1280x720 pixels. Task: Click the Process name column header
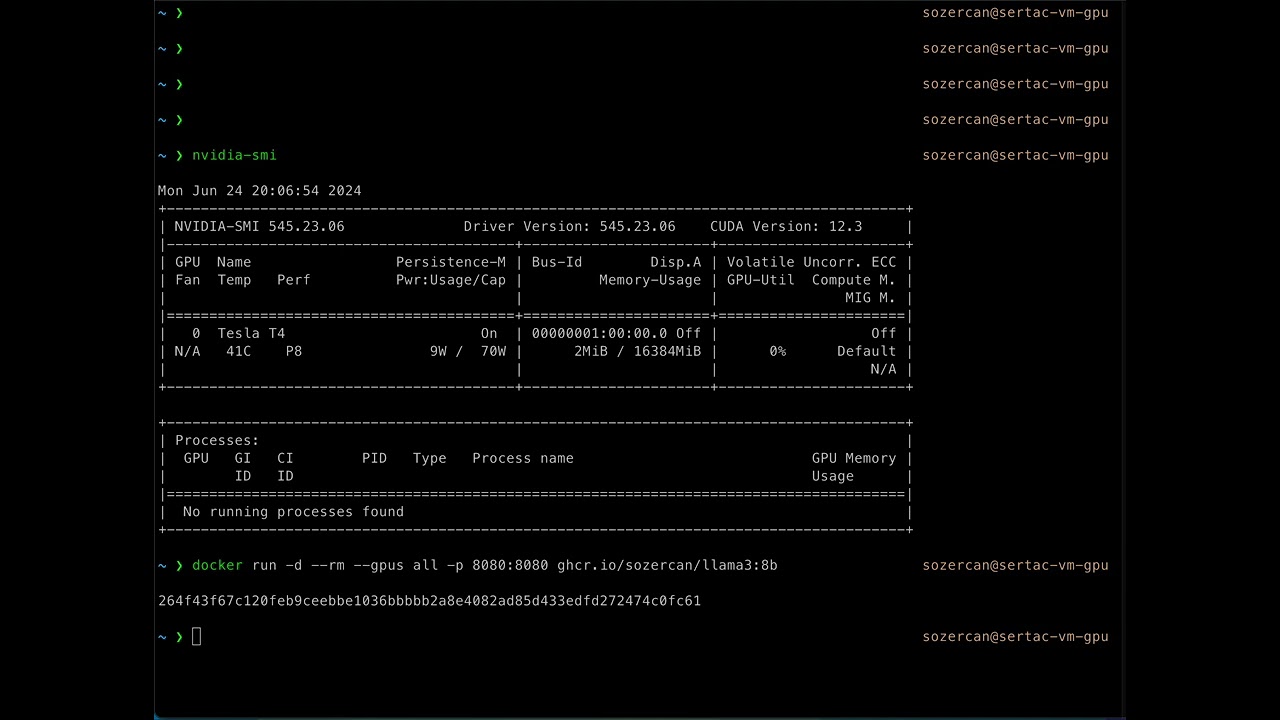[x=523, y=458]
